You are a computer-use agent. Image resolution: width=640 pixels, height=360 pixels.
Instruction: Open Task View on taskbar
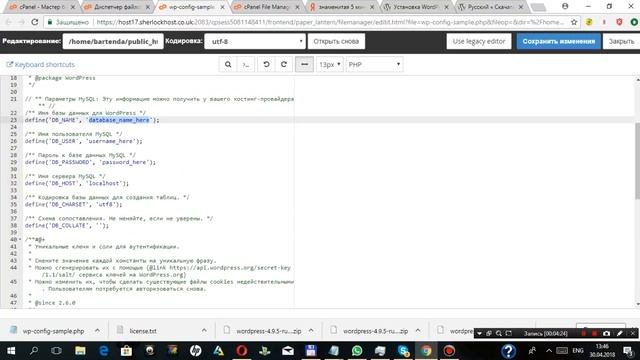[x=57, y=351]
